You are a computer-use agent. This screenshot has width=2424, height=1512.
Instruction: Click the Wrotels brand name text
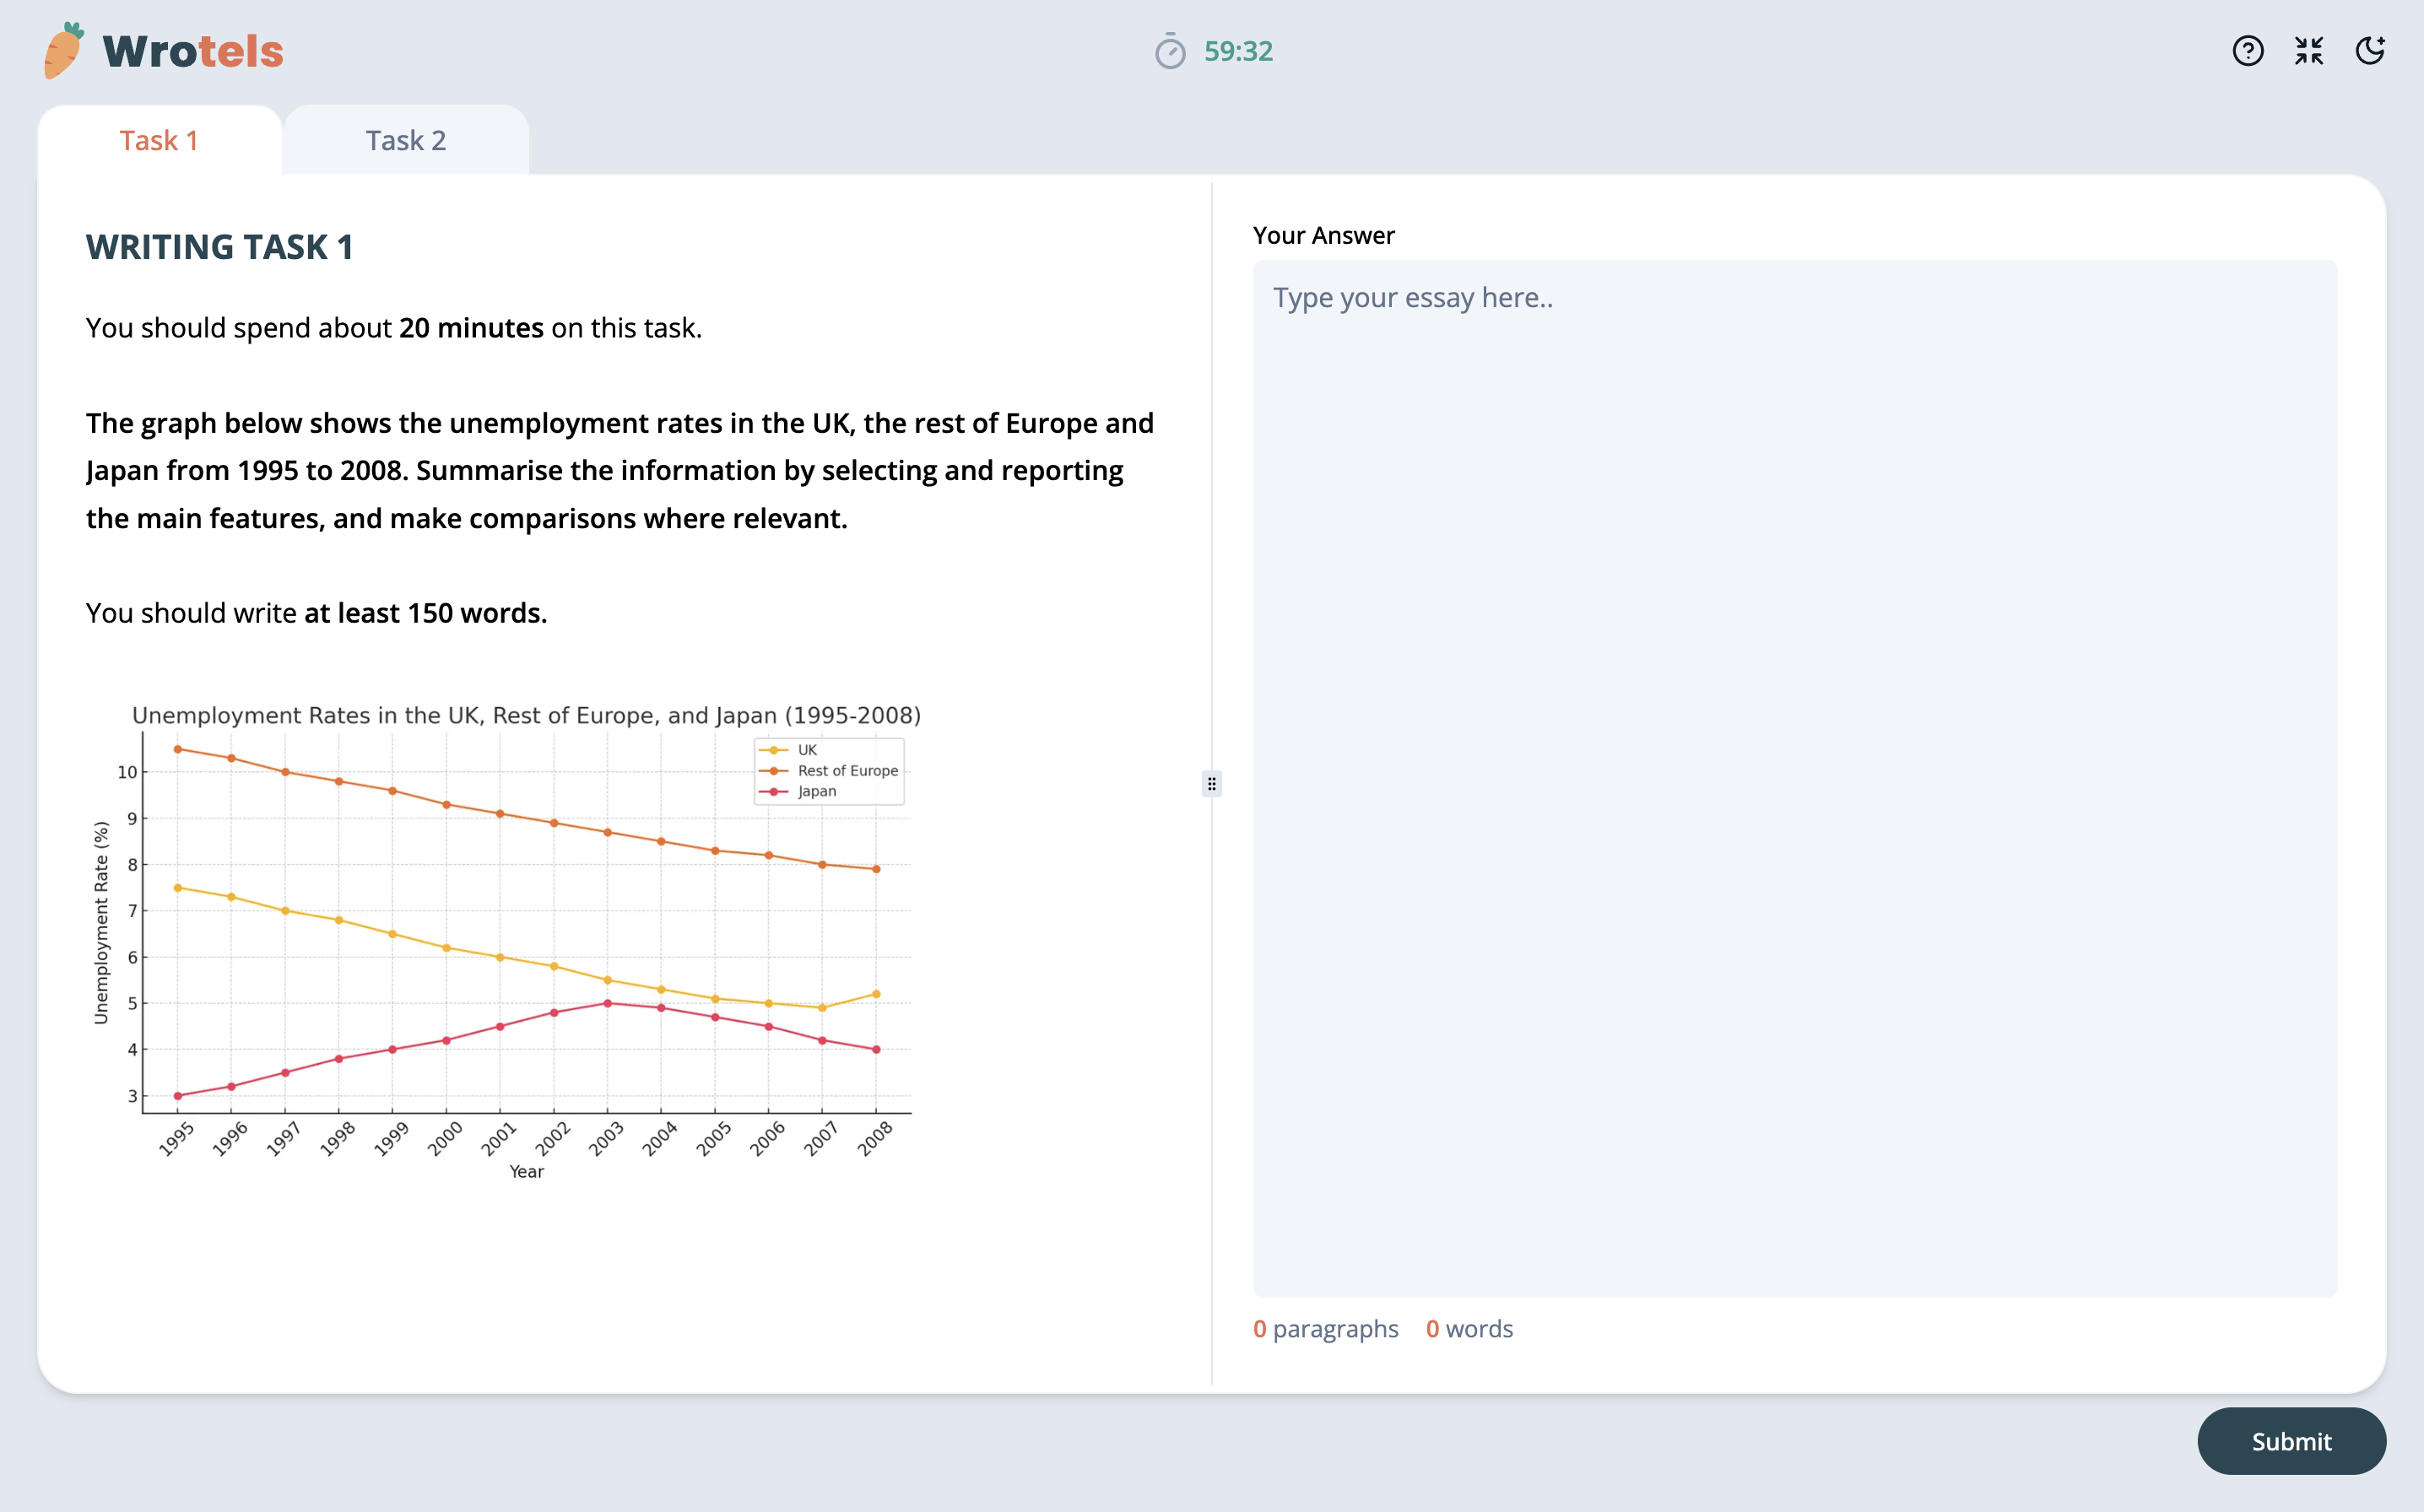point(193,52)
